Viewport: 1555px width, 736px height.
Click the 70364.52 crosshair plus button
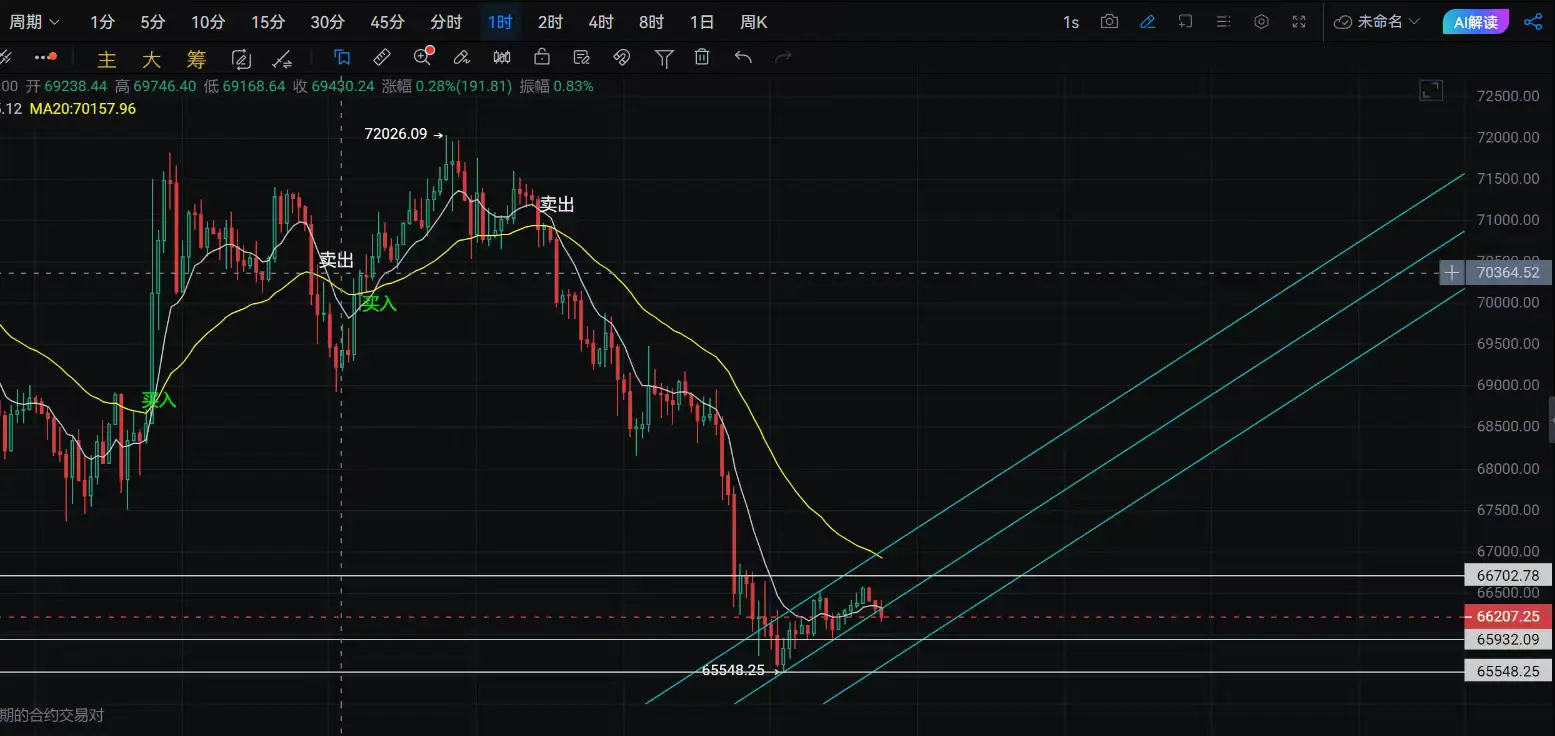click(x=1453, y=272)
